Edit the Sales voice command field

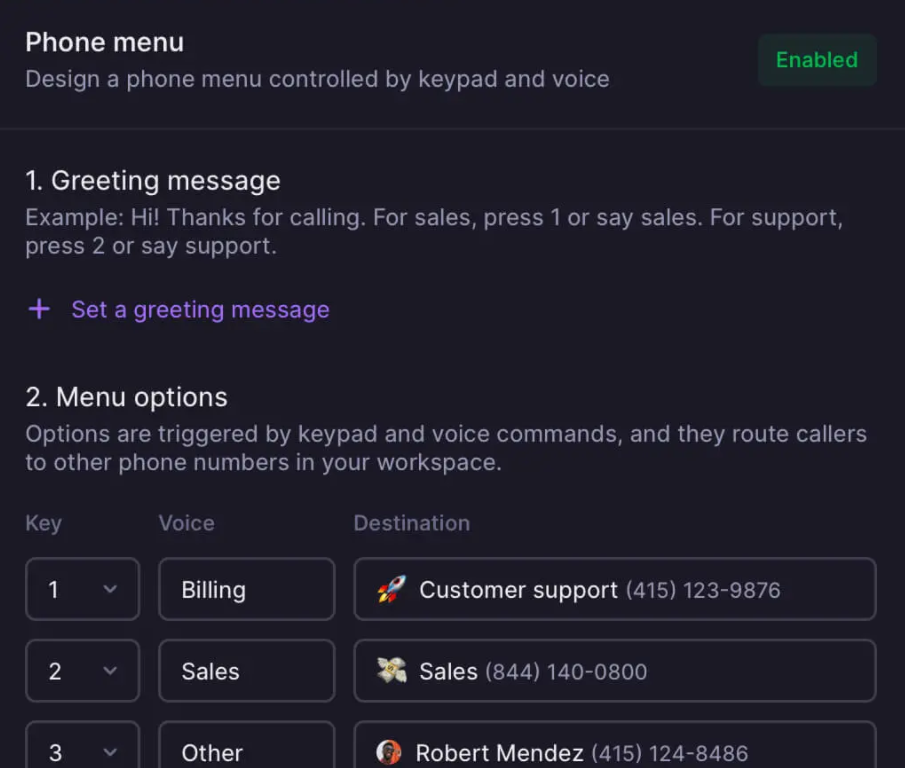(246, 671)
